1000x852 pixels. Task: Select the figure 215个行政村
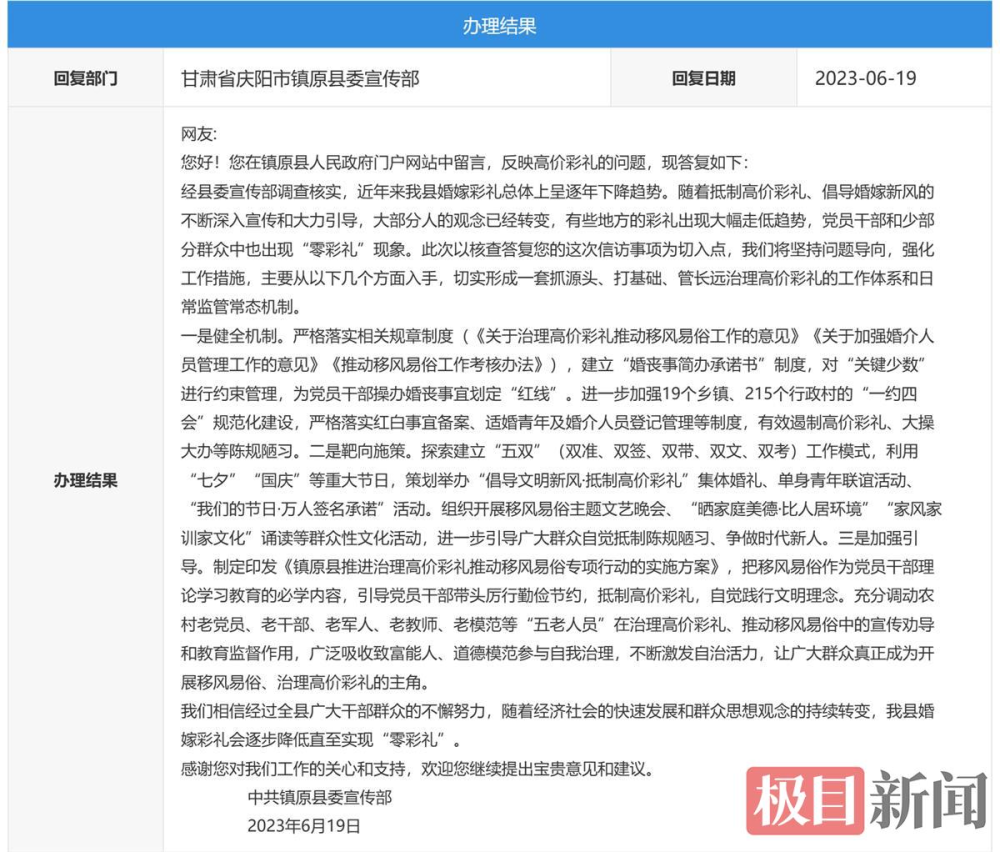point(798,393)
